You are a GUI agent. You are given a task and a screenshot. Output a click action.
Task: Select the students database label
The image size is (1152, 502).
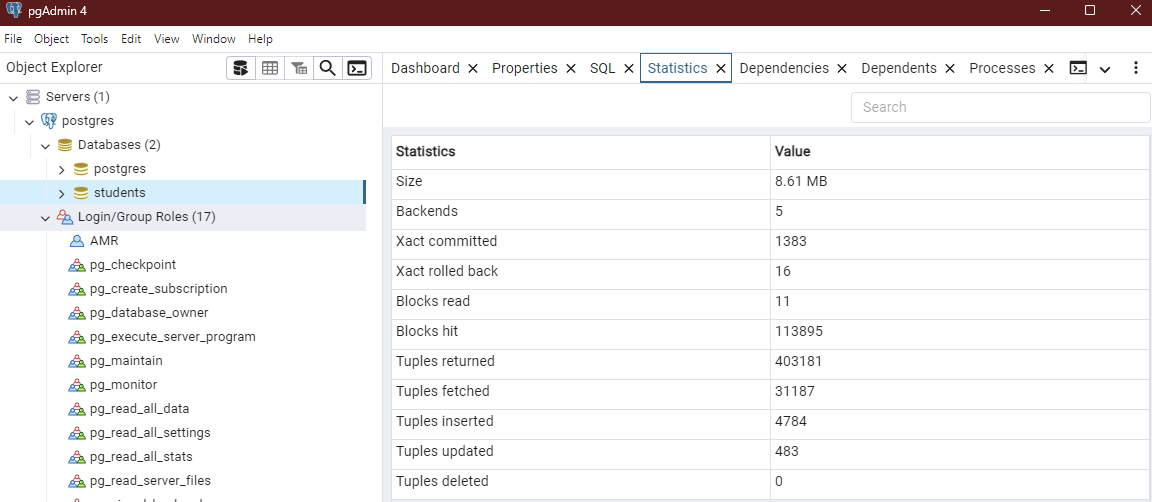tap(120, 193)
